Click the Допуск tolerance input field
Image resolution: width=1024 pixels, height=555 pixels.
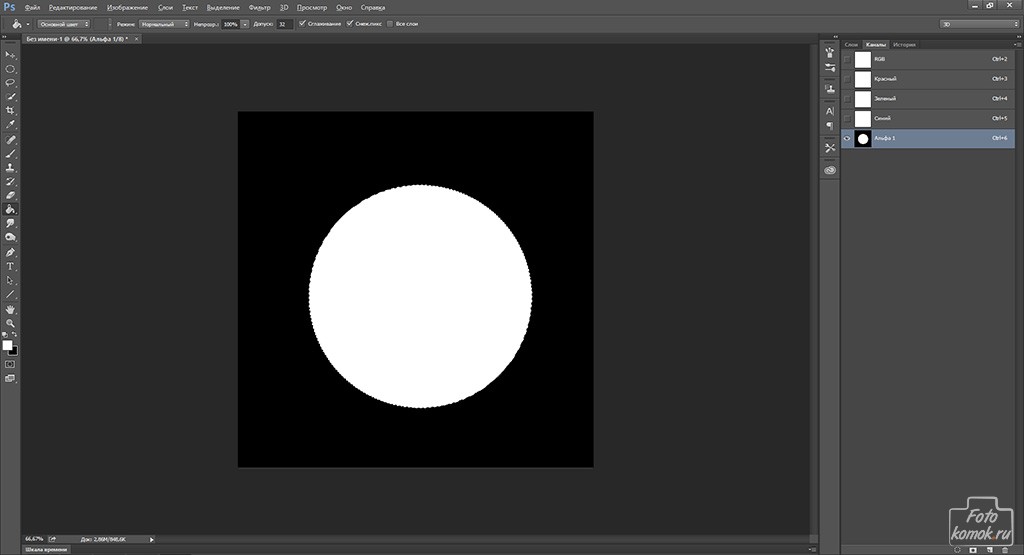(284, 23)
